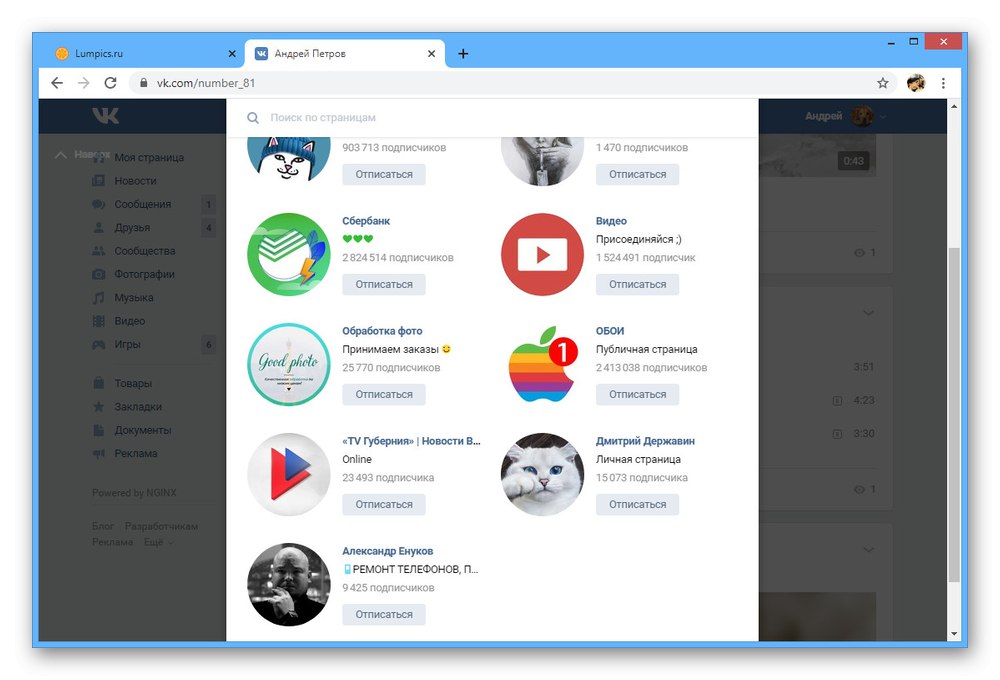Open Закладки in sidebar

tap(138, 407)
